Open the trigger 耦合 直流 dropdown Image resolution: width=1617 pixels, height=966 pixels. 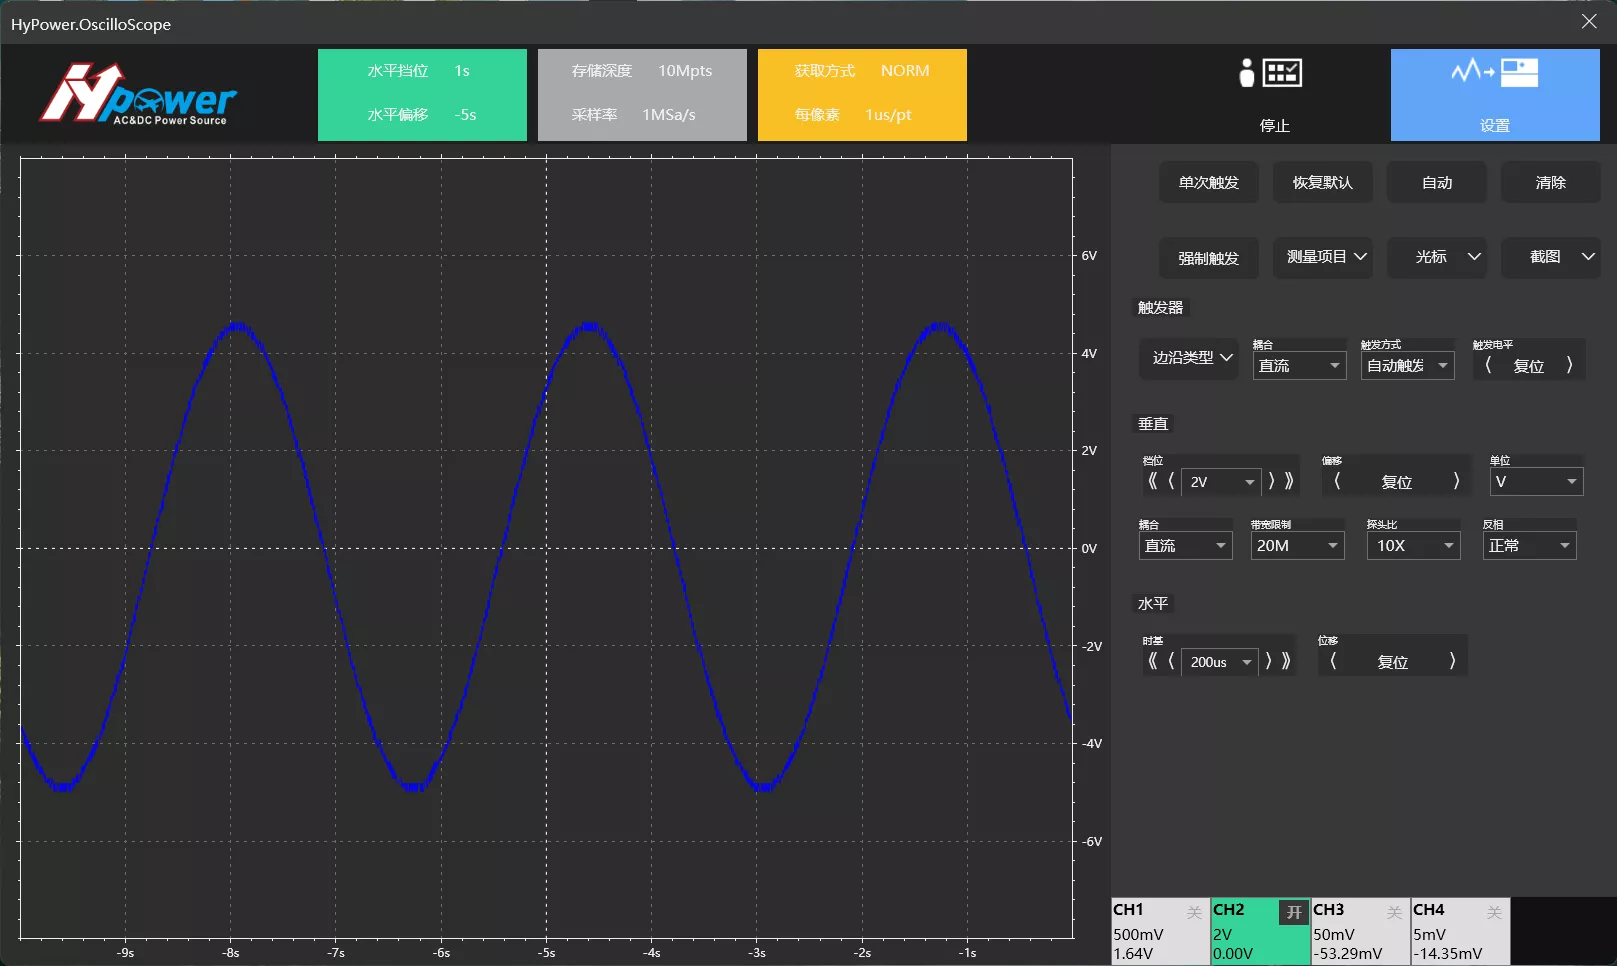[x=1299, y=365]
